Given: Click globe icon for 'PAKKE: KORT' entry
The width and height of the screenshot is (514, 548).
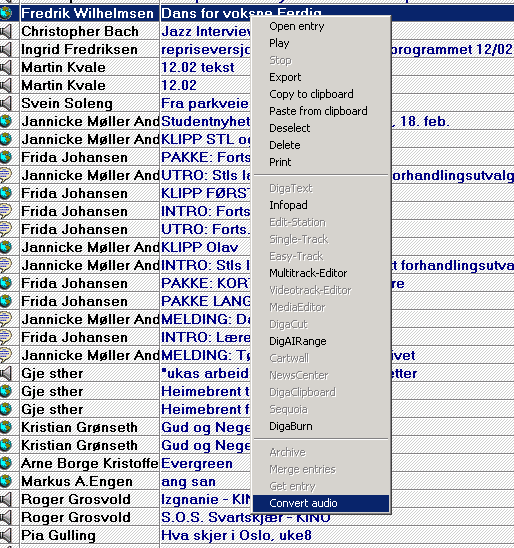Looking at the screenshot, I should click(x=6, y=283).
